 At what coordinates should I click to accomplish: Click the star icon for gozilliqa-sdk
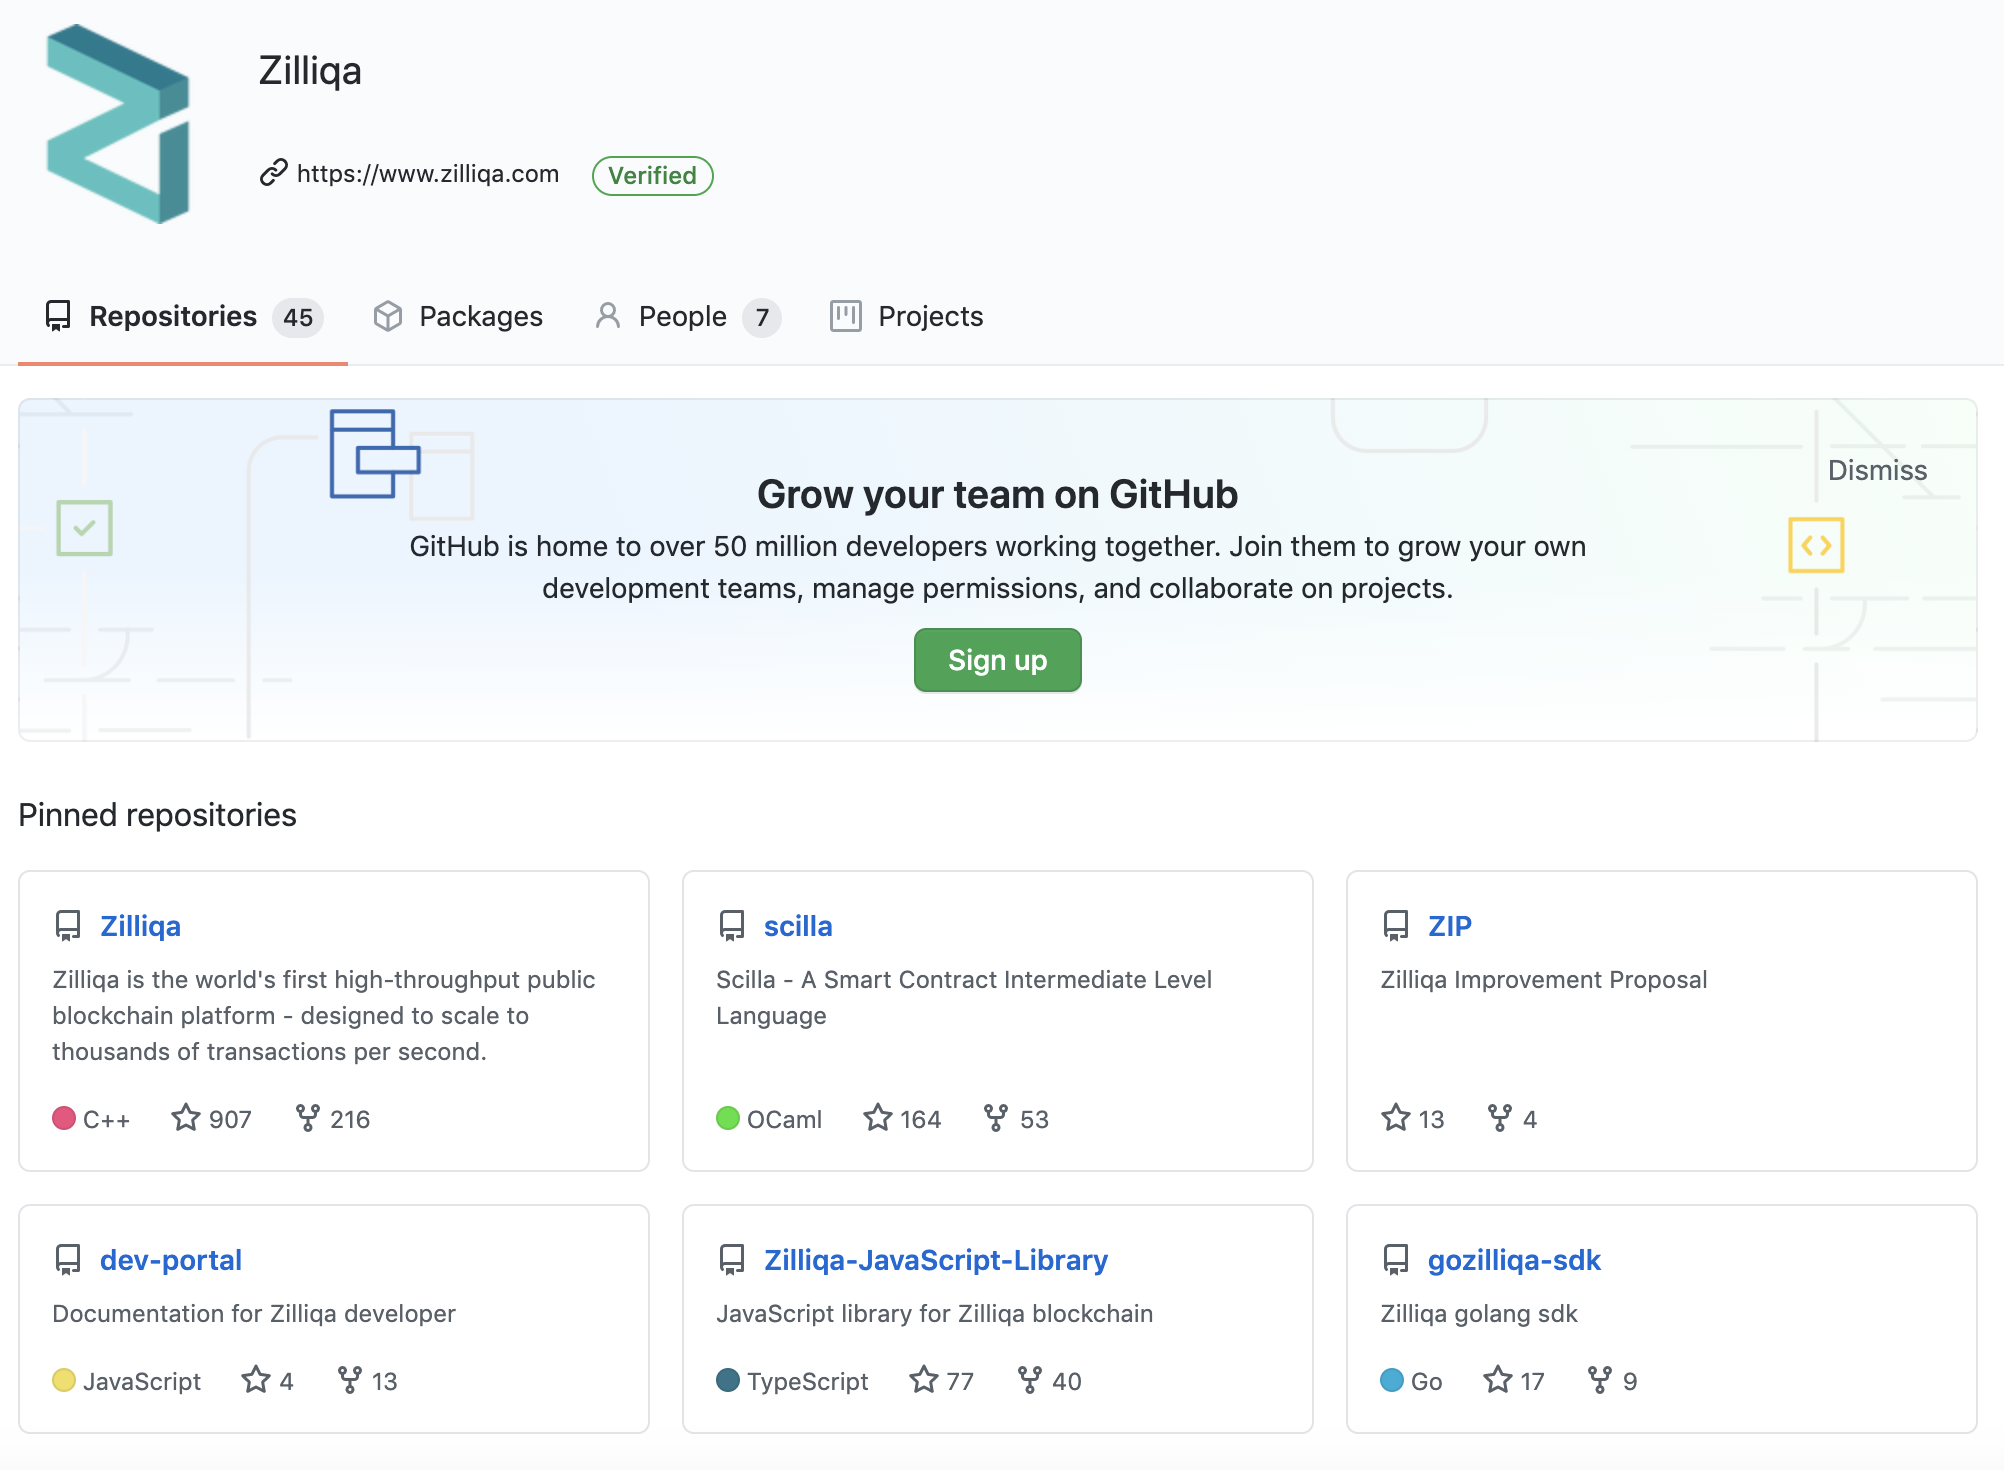(1497, 1380)
